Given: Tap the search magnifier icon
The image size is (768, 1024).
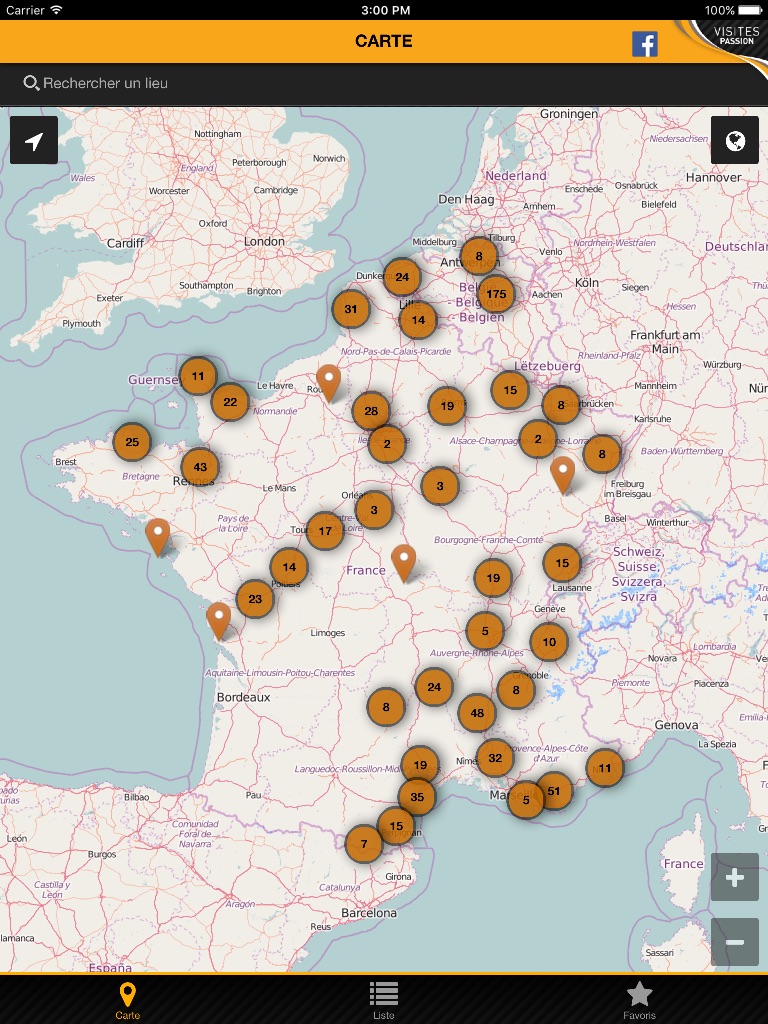Looking at the screenshot, I should pos(31,83).
